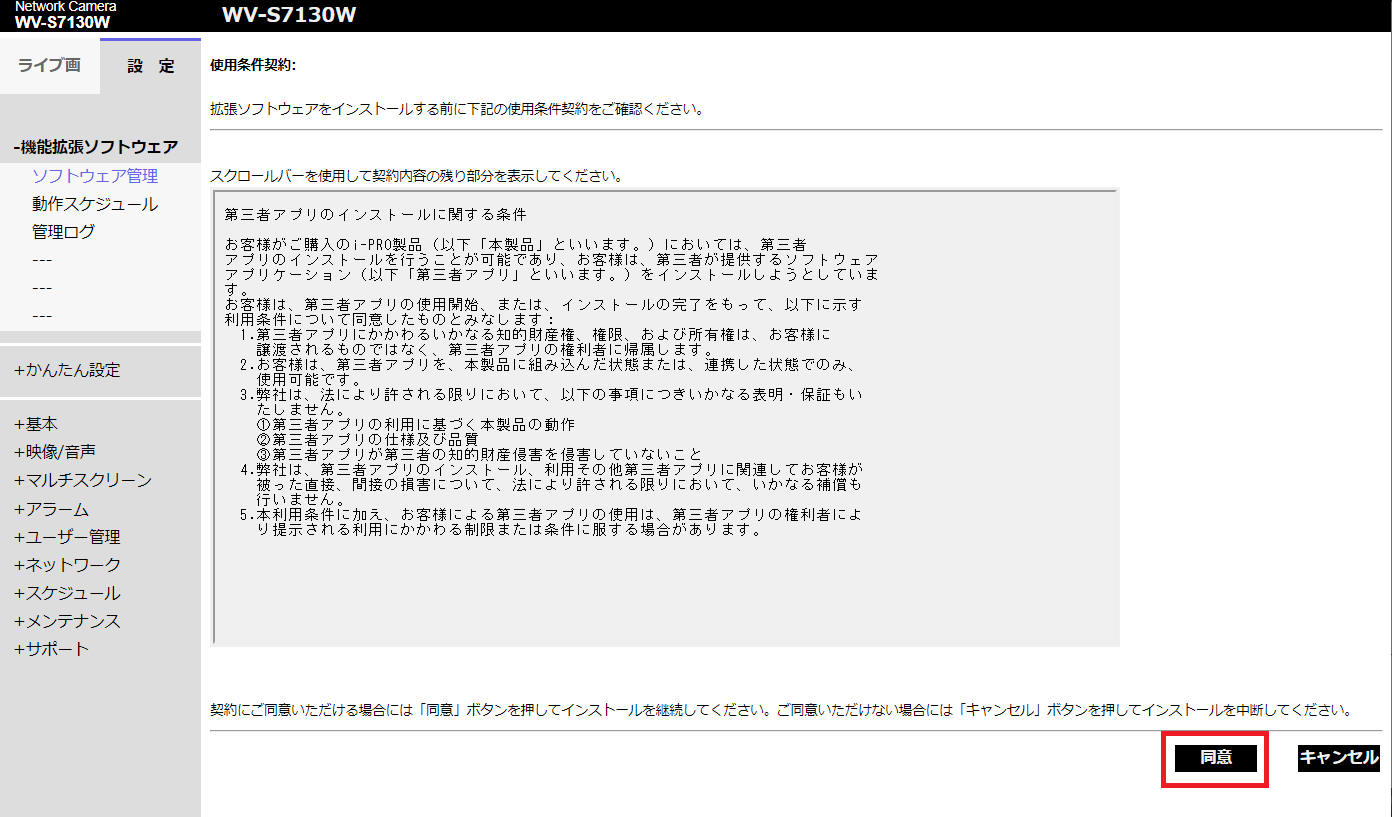Click the Network Camera WV-S7130W logo text
This screenshot has width=1392, height=817.
(65, 14)
